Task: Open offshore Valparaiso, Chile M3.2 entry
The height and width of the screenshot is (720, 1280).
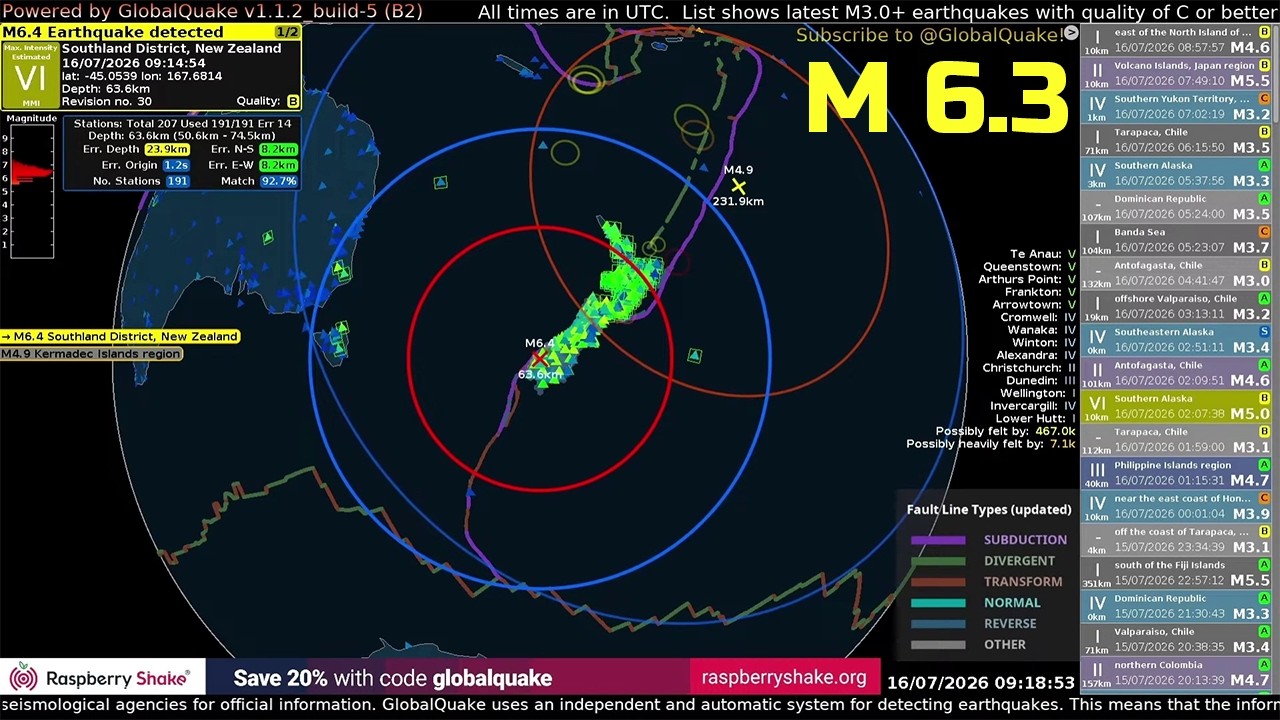Action: tap(1177, 307)
